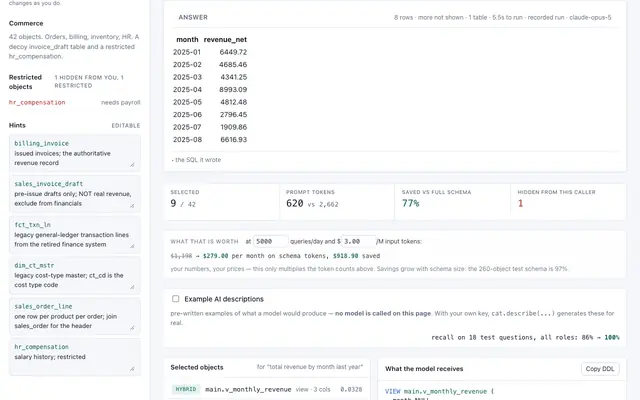Click the red hr_compensation restricted object
The height and width of the screenshot is (400, 640).
pyautogui.click(x=37, y=102)
